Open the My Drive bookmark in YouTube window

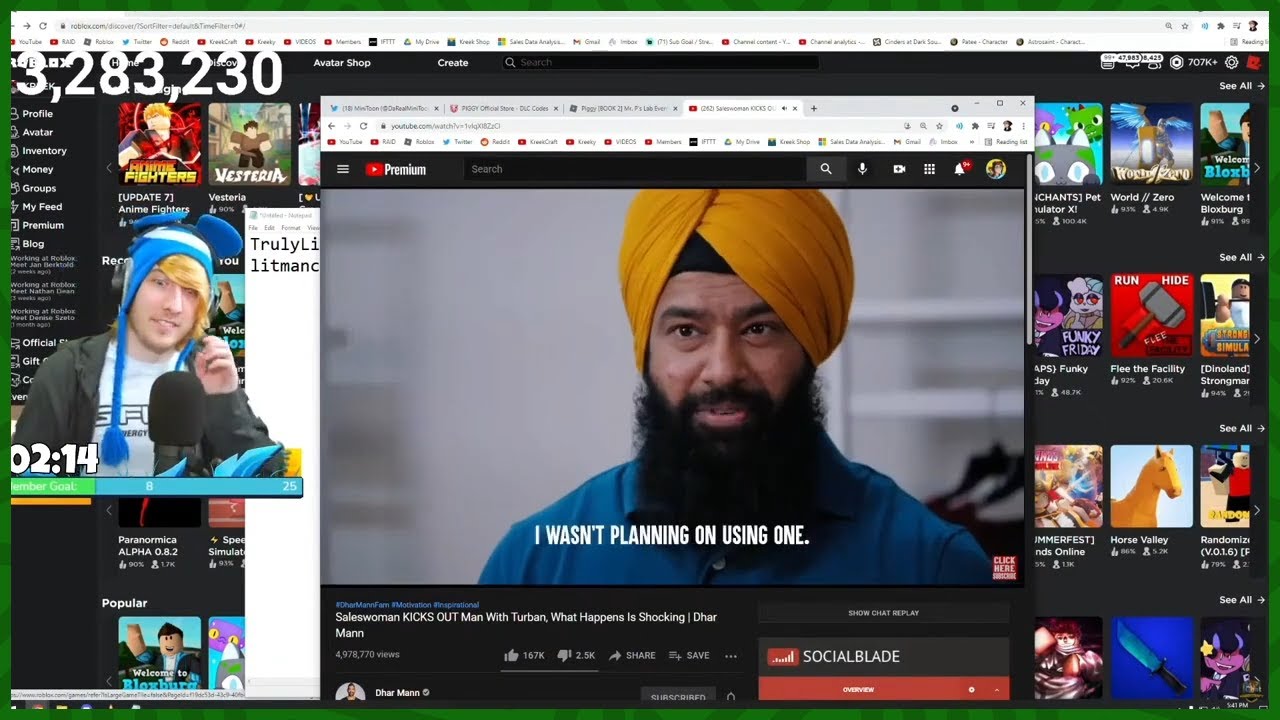pyautogui.click(x=743, y=142)
